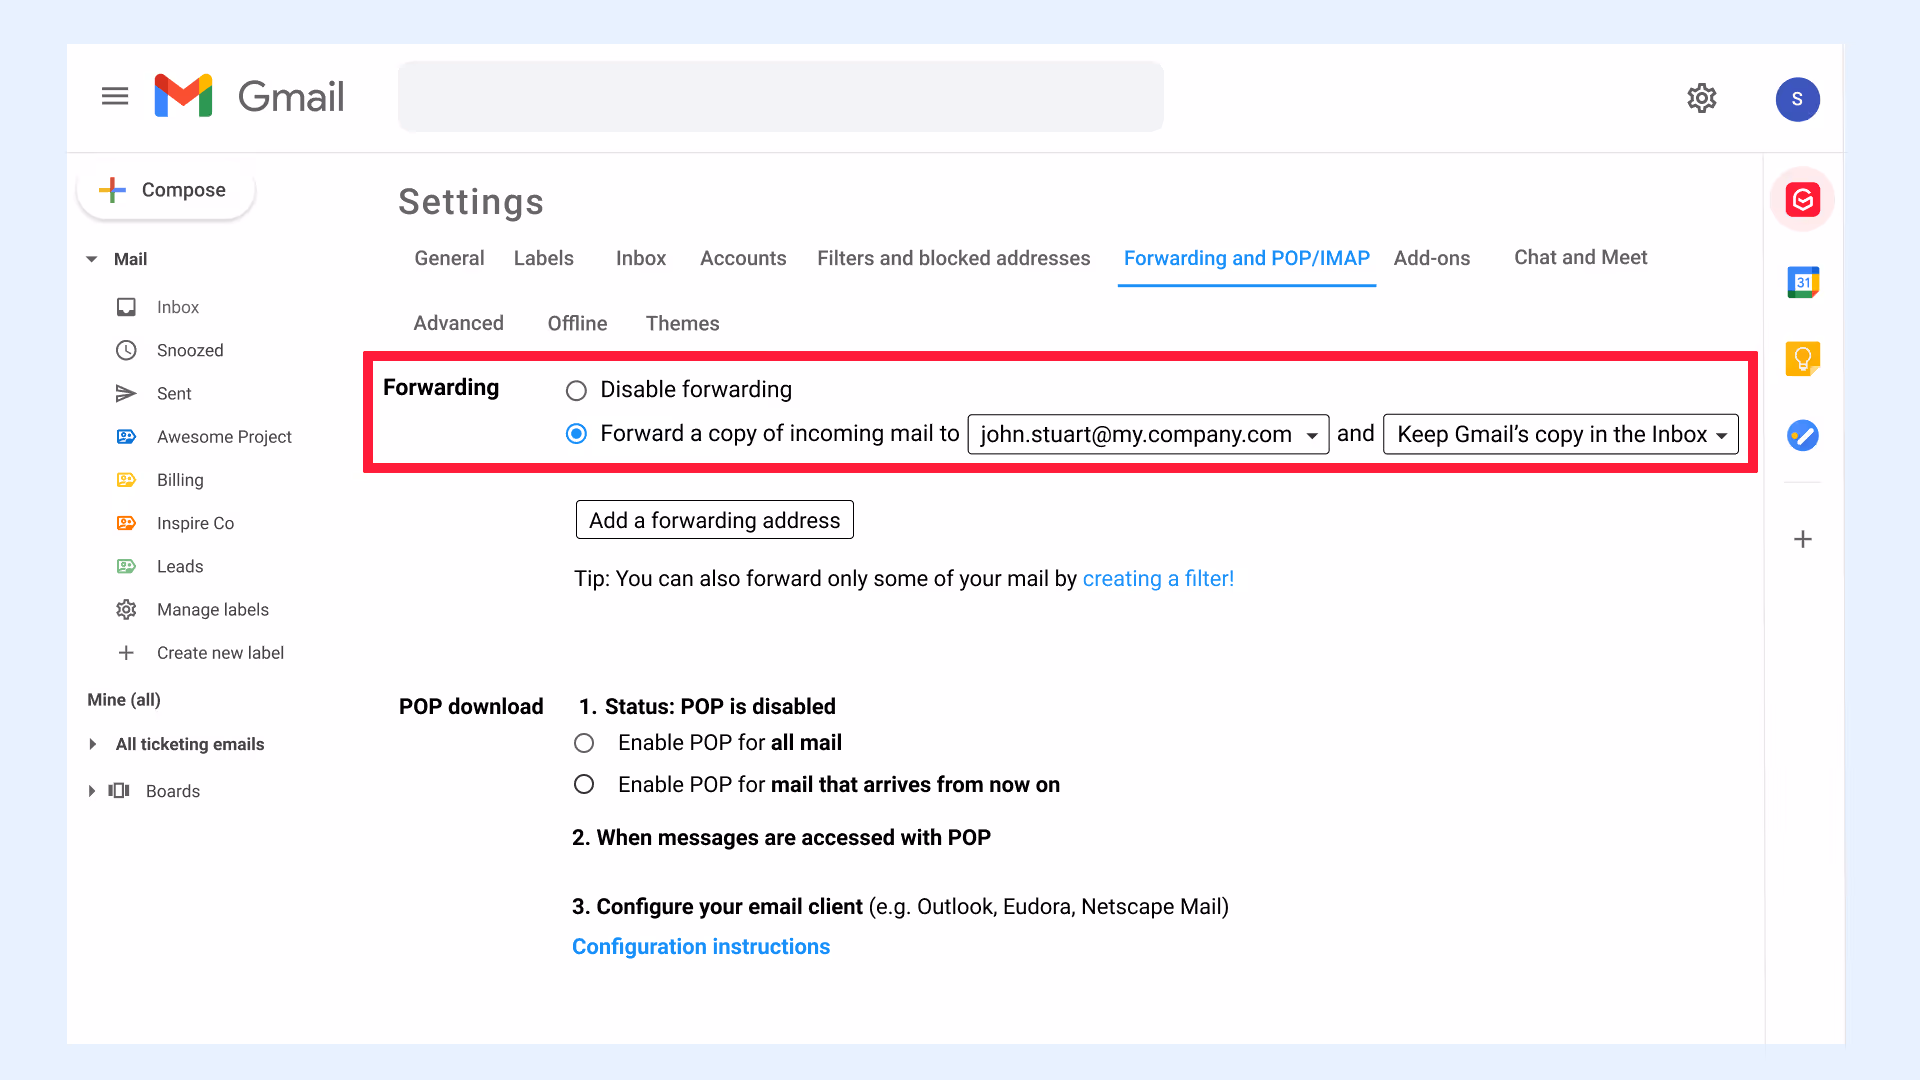The width and height of the screenshot is (1920, 1080).
Task: Open the Accounts settings tab
Action: click(743, 258)
